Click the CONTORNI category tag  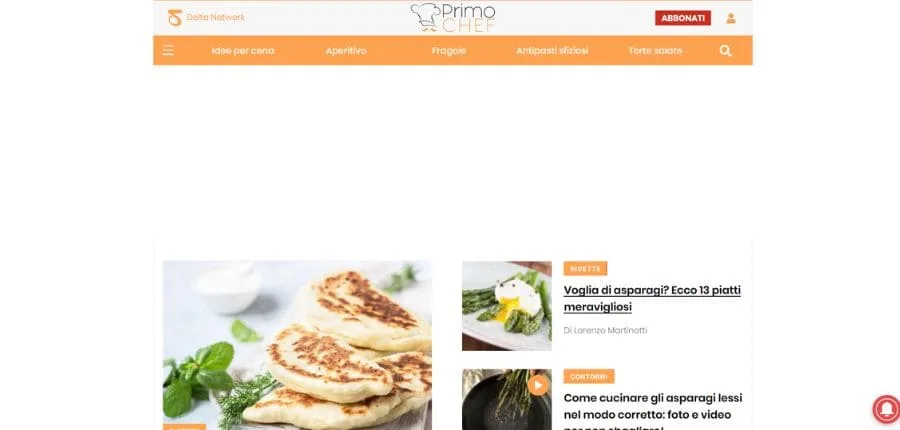589,377
